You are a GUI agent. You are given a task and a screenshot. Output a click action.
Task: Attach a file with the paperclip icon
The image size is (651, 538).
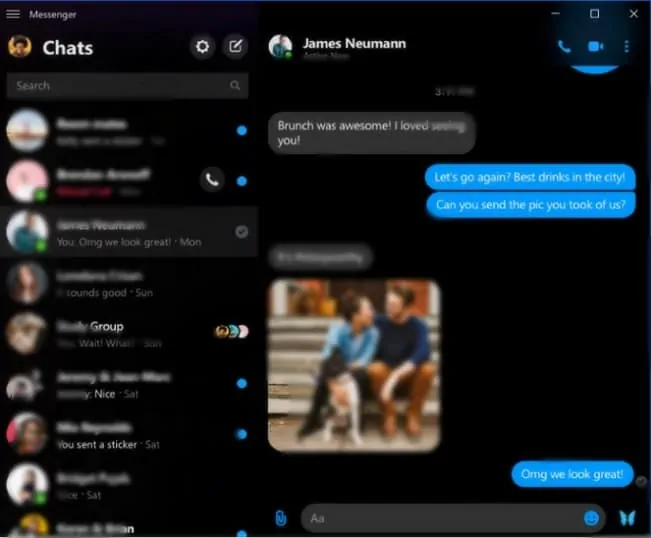point(281,518)
